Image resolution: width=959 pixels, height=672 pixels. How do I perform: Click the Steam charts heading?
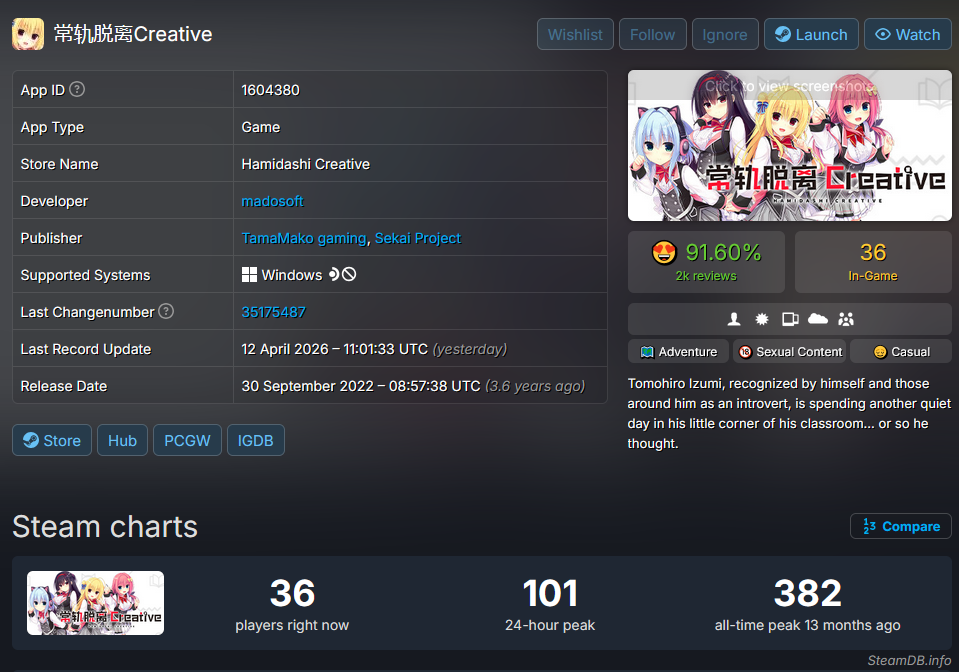click(105, 526)
